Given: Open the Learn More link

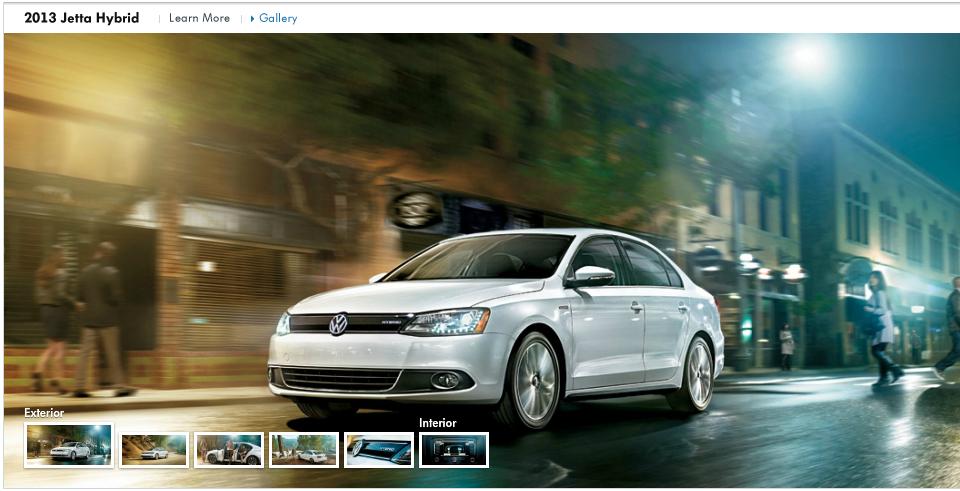Looking at the screenshot, I should [199, 18].
